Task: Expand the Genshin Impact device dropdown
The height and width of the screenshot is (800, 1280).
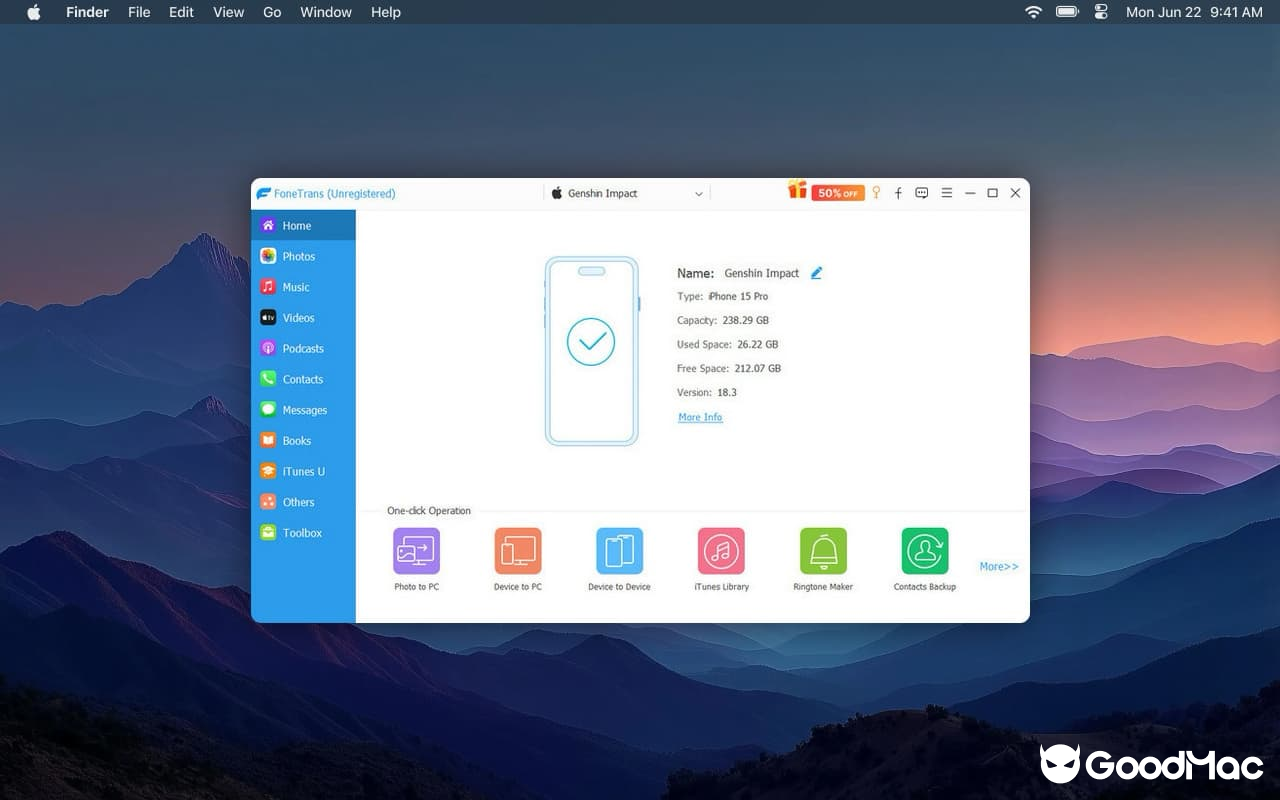Action: click(627, 194)
